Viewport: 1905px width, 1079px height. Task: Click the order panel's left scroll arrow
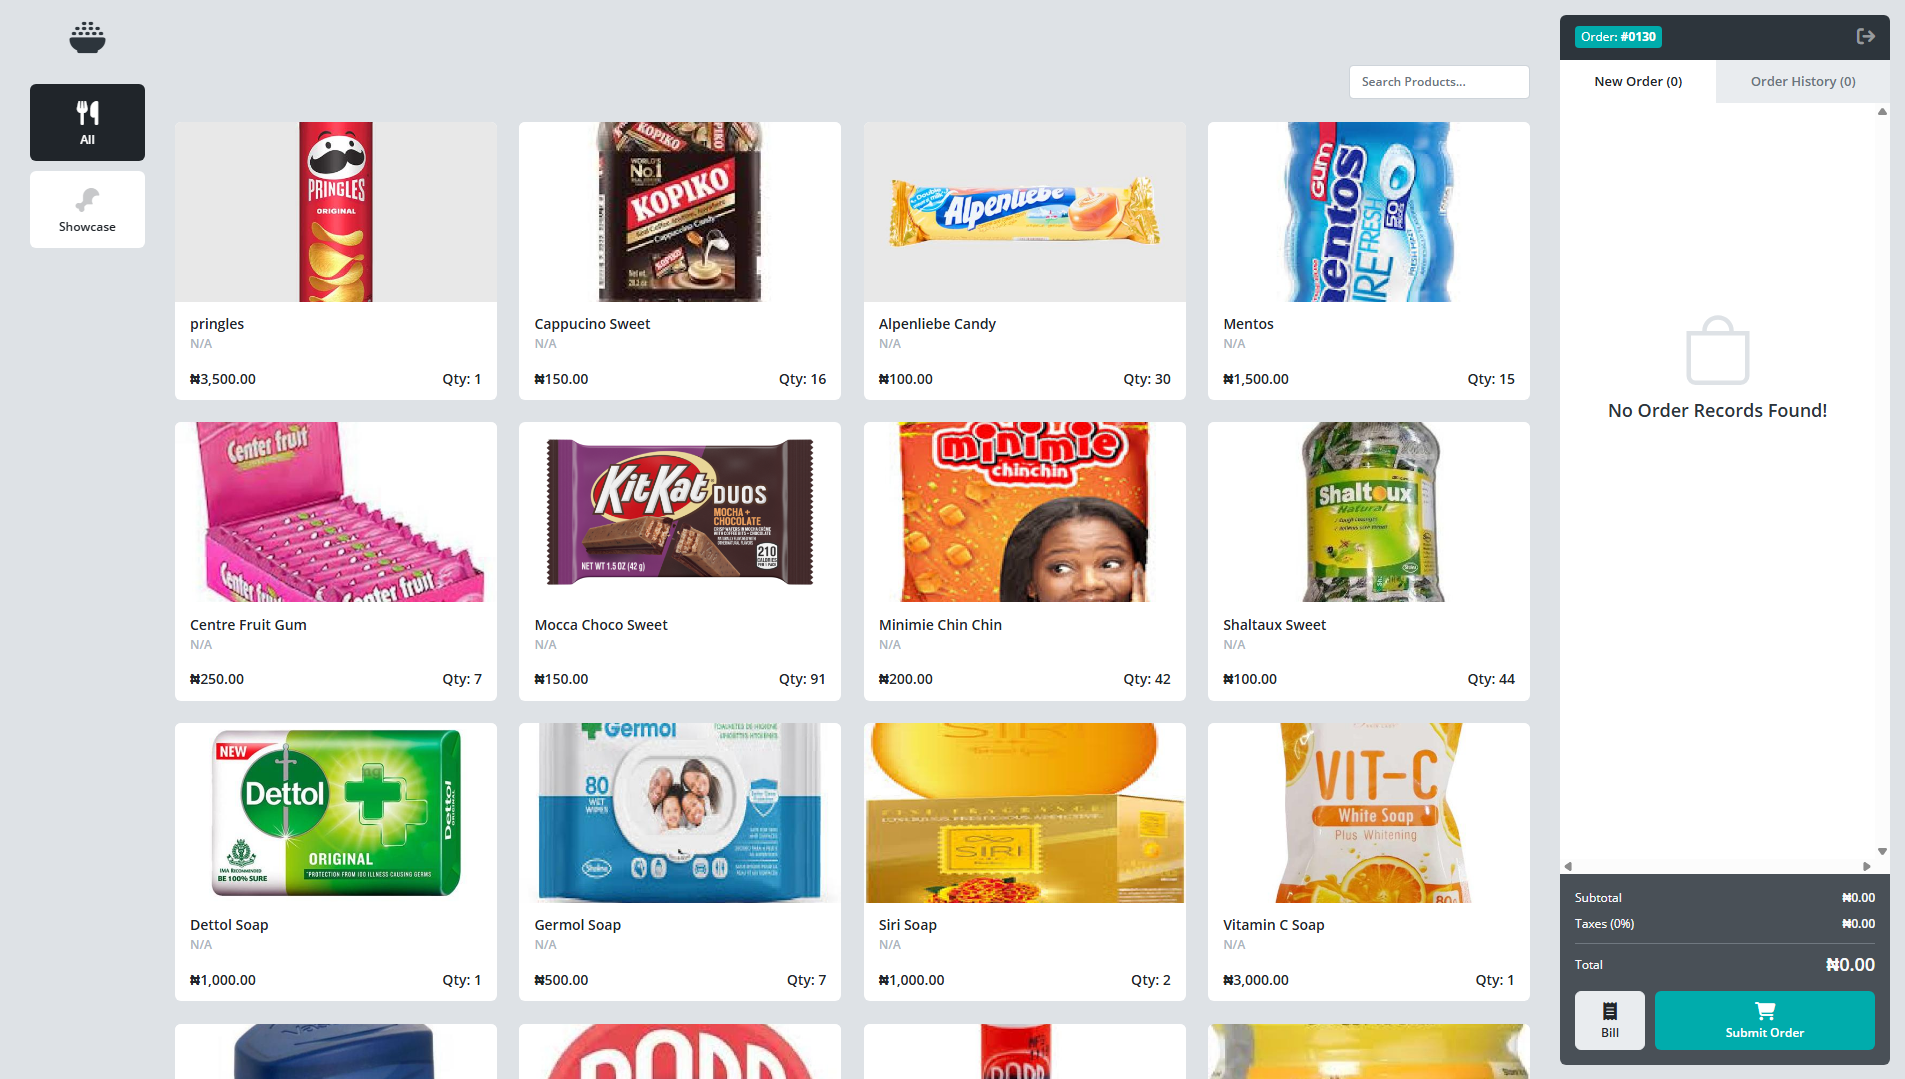pyautogui.click(x=1568, y=866)
